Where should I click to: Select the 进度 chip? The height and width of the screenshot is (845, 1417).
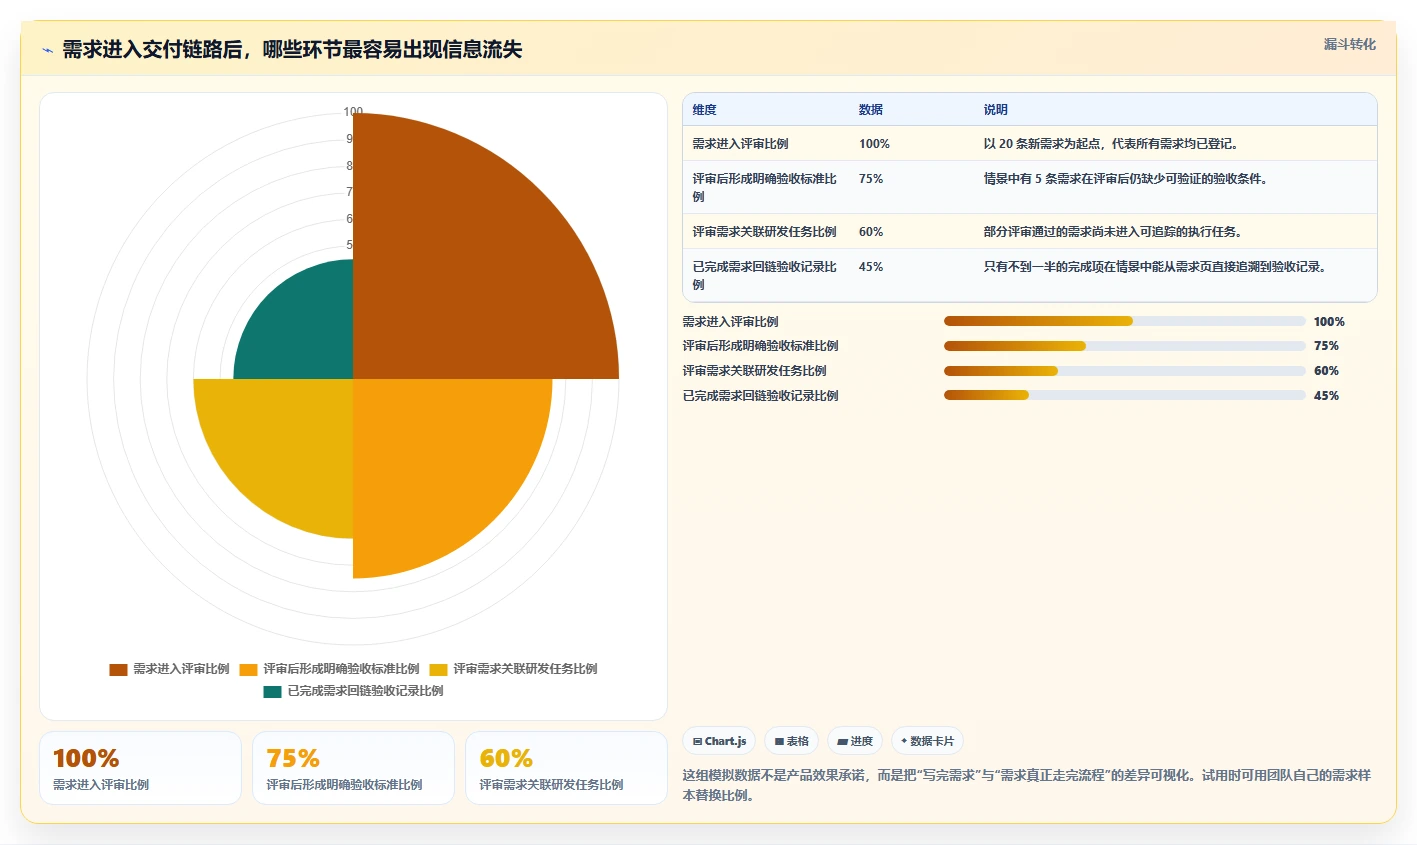point(855,741)
